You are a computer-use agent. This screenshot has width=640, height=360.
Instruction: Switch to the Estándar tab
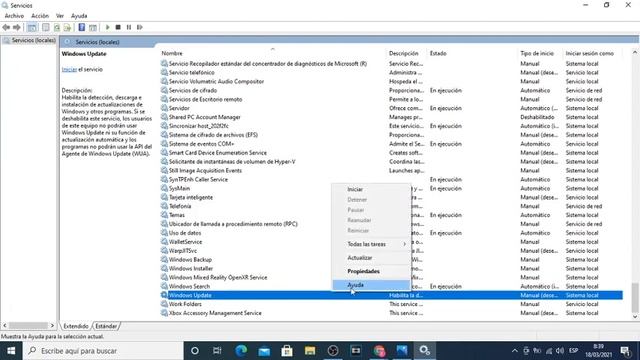pyautogui.click(x=106, y=326)
